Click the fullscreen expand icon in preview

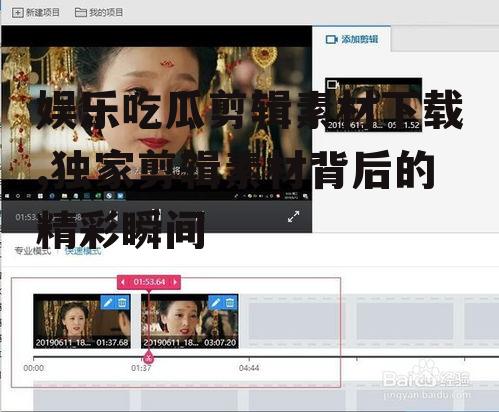[293, 217]
